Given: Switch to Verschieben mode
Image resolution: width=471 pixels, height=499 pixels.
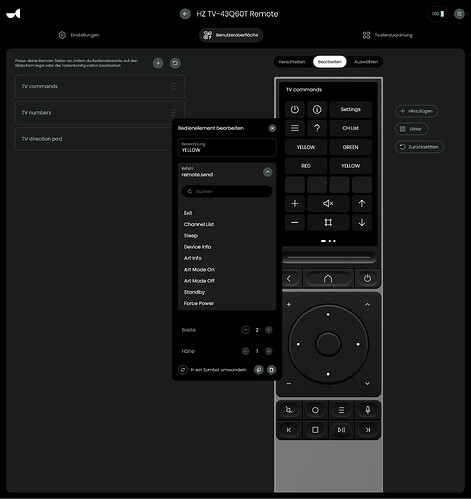Looking at the screenshot, I should pyautogui.click(x=292, y=62).
